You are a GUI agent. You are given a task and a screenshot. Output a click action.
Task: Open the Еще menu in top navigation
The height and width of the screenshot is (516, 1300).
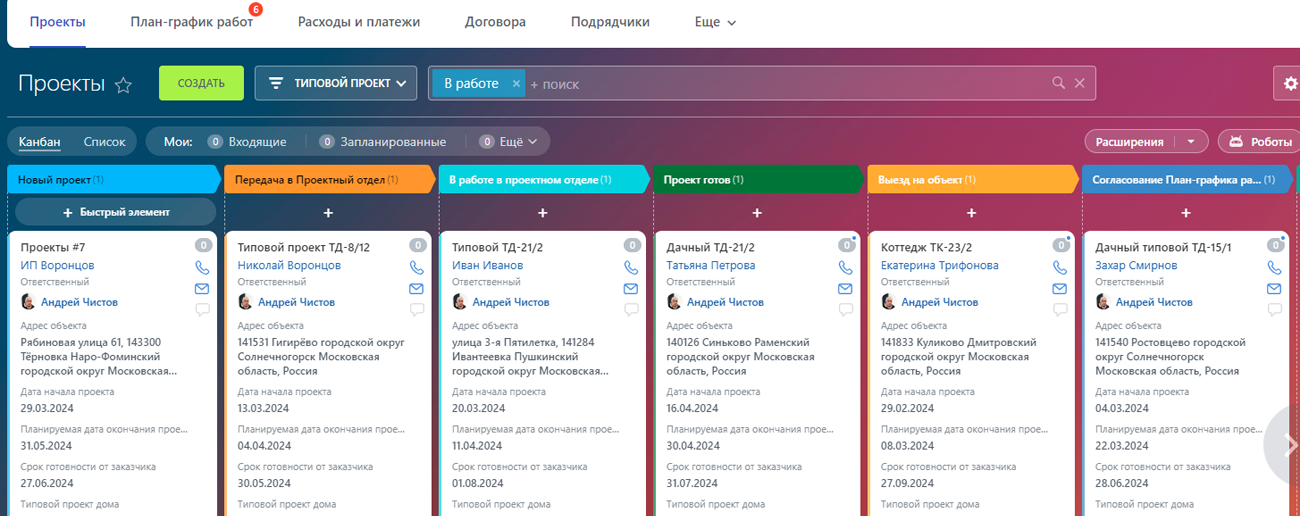click(715, 22)
